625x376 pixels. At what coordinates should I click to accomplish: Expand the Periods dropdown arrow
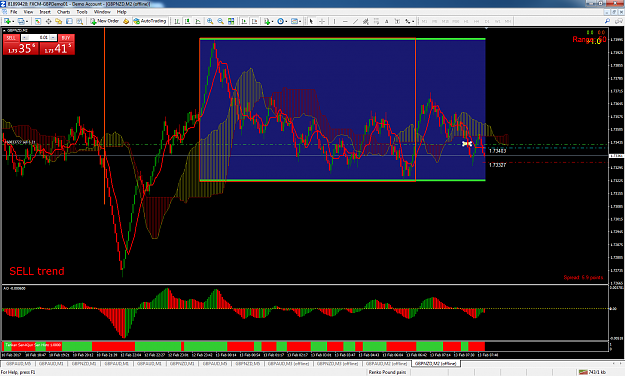coord(286,22)
